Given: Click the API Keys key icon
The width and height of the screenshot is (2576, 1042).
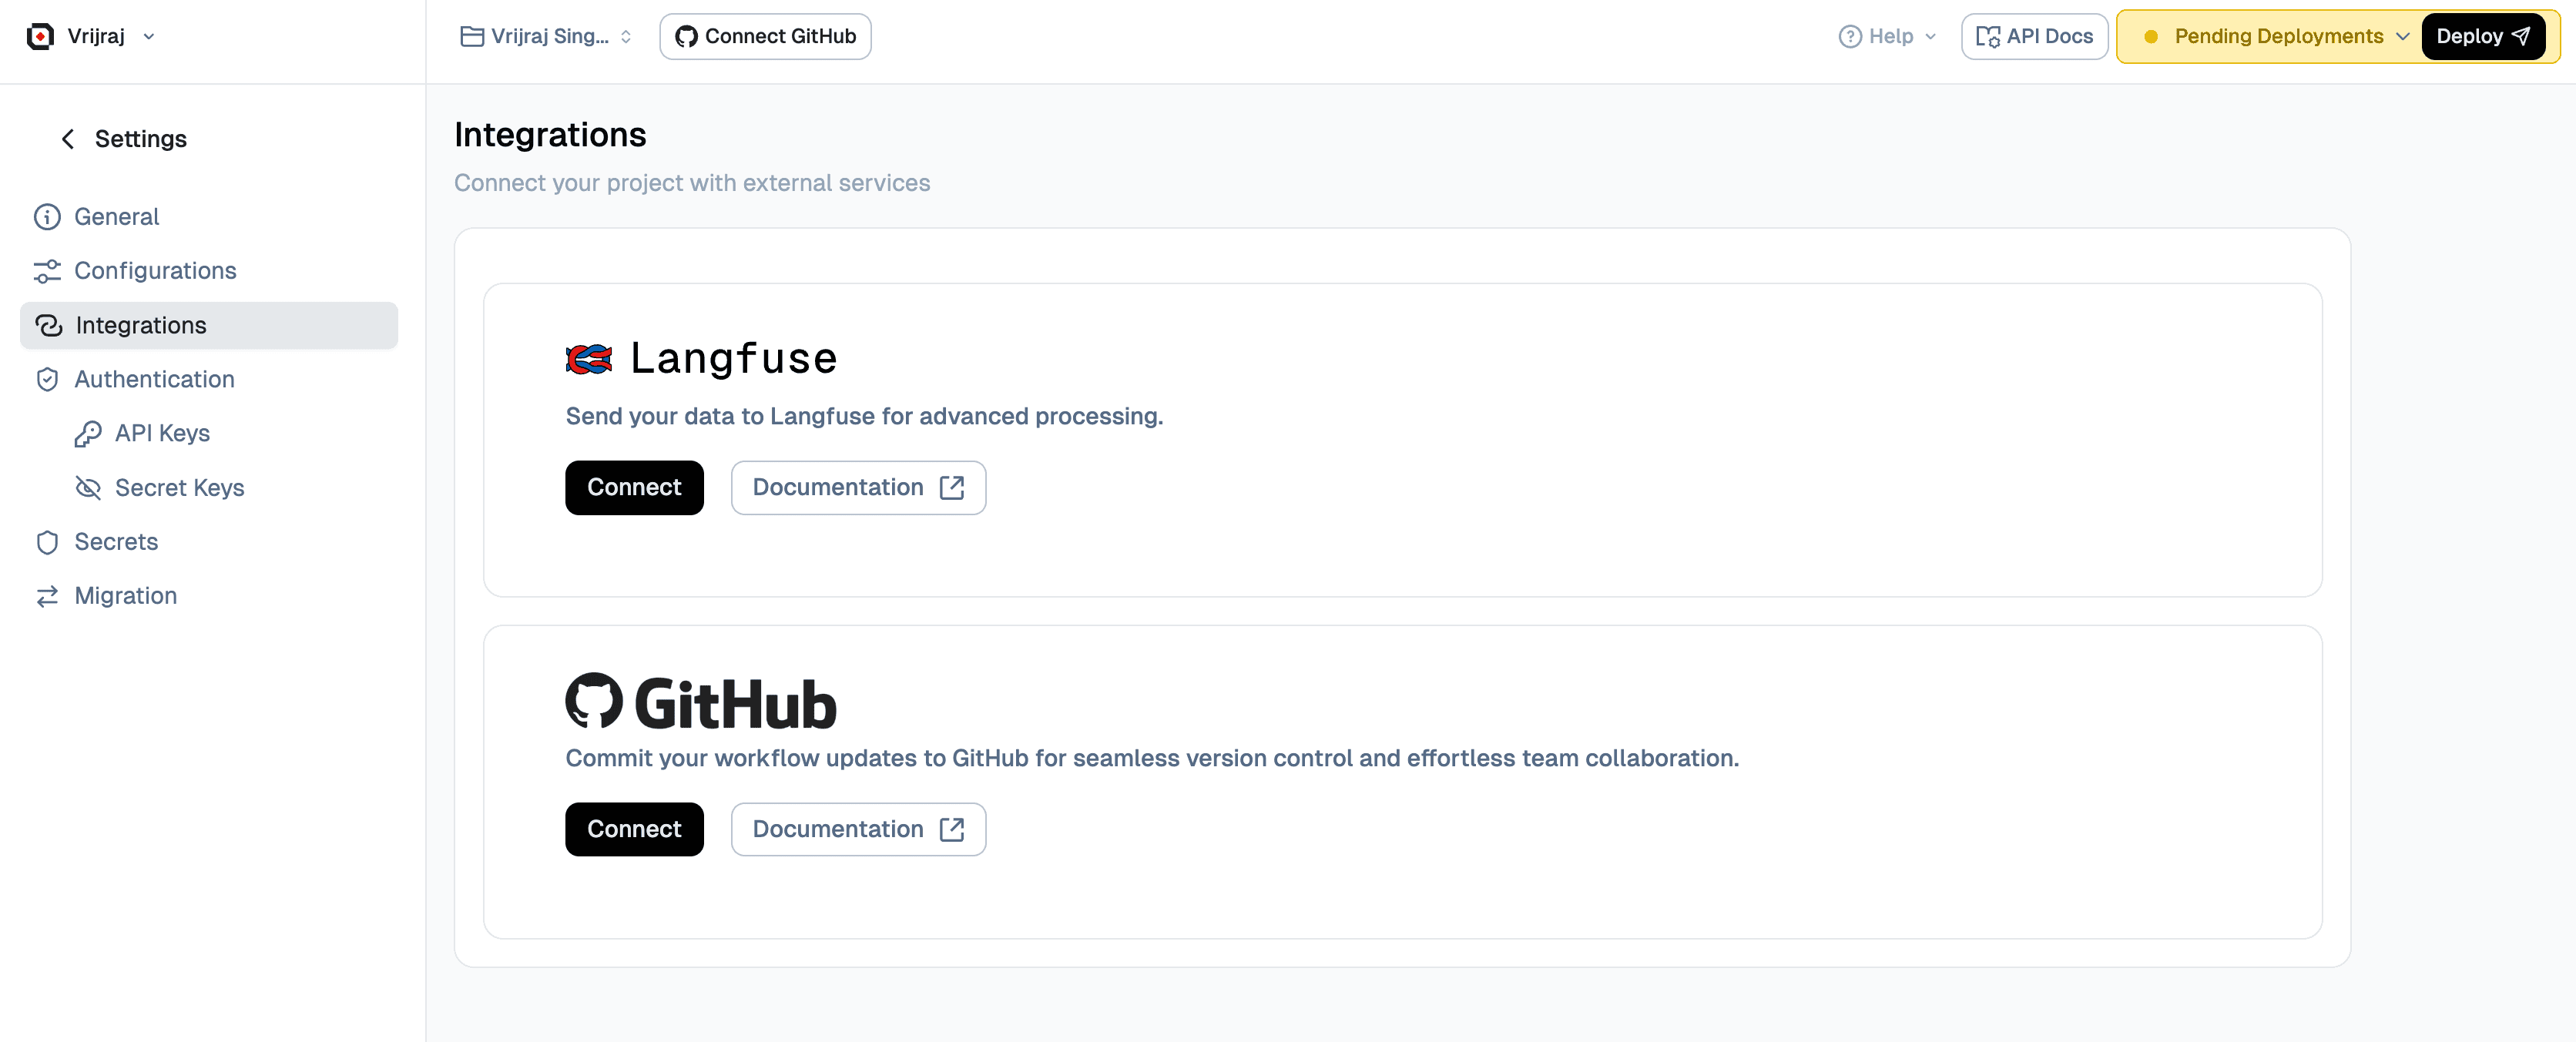Looking at the screenshot, I should [x=88, y=433].
